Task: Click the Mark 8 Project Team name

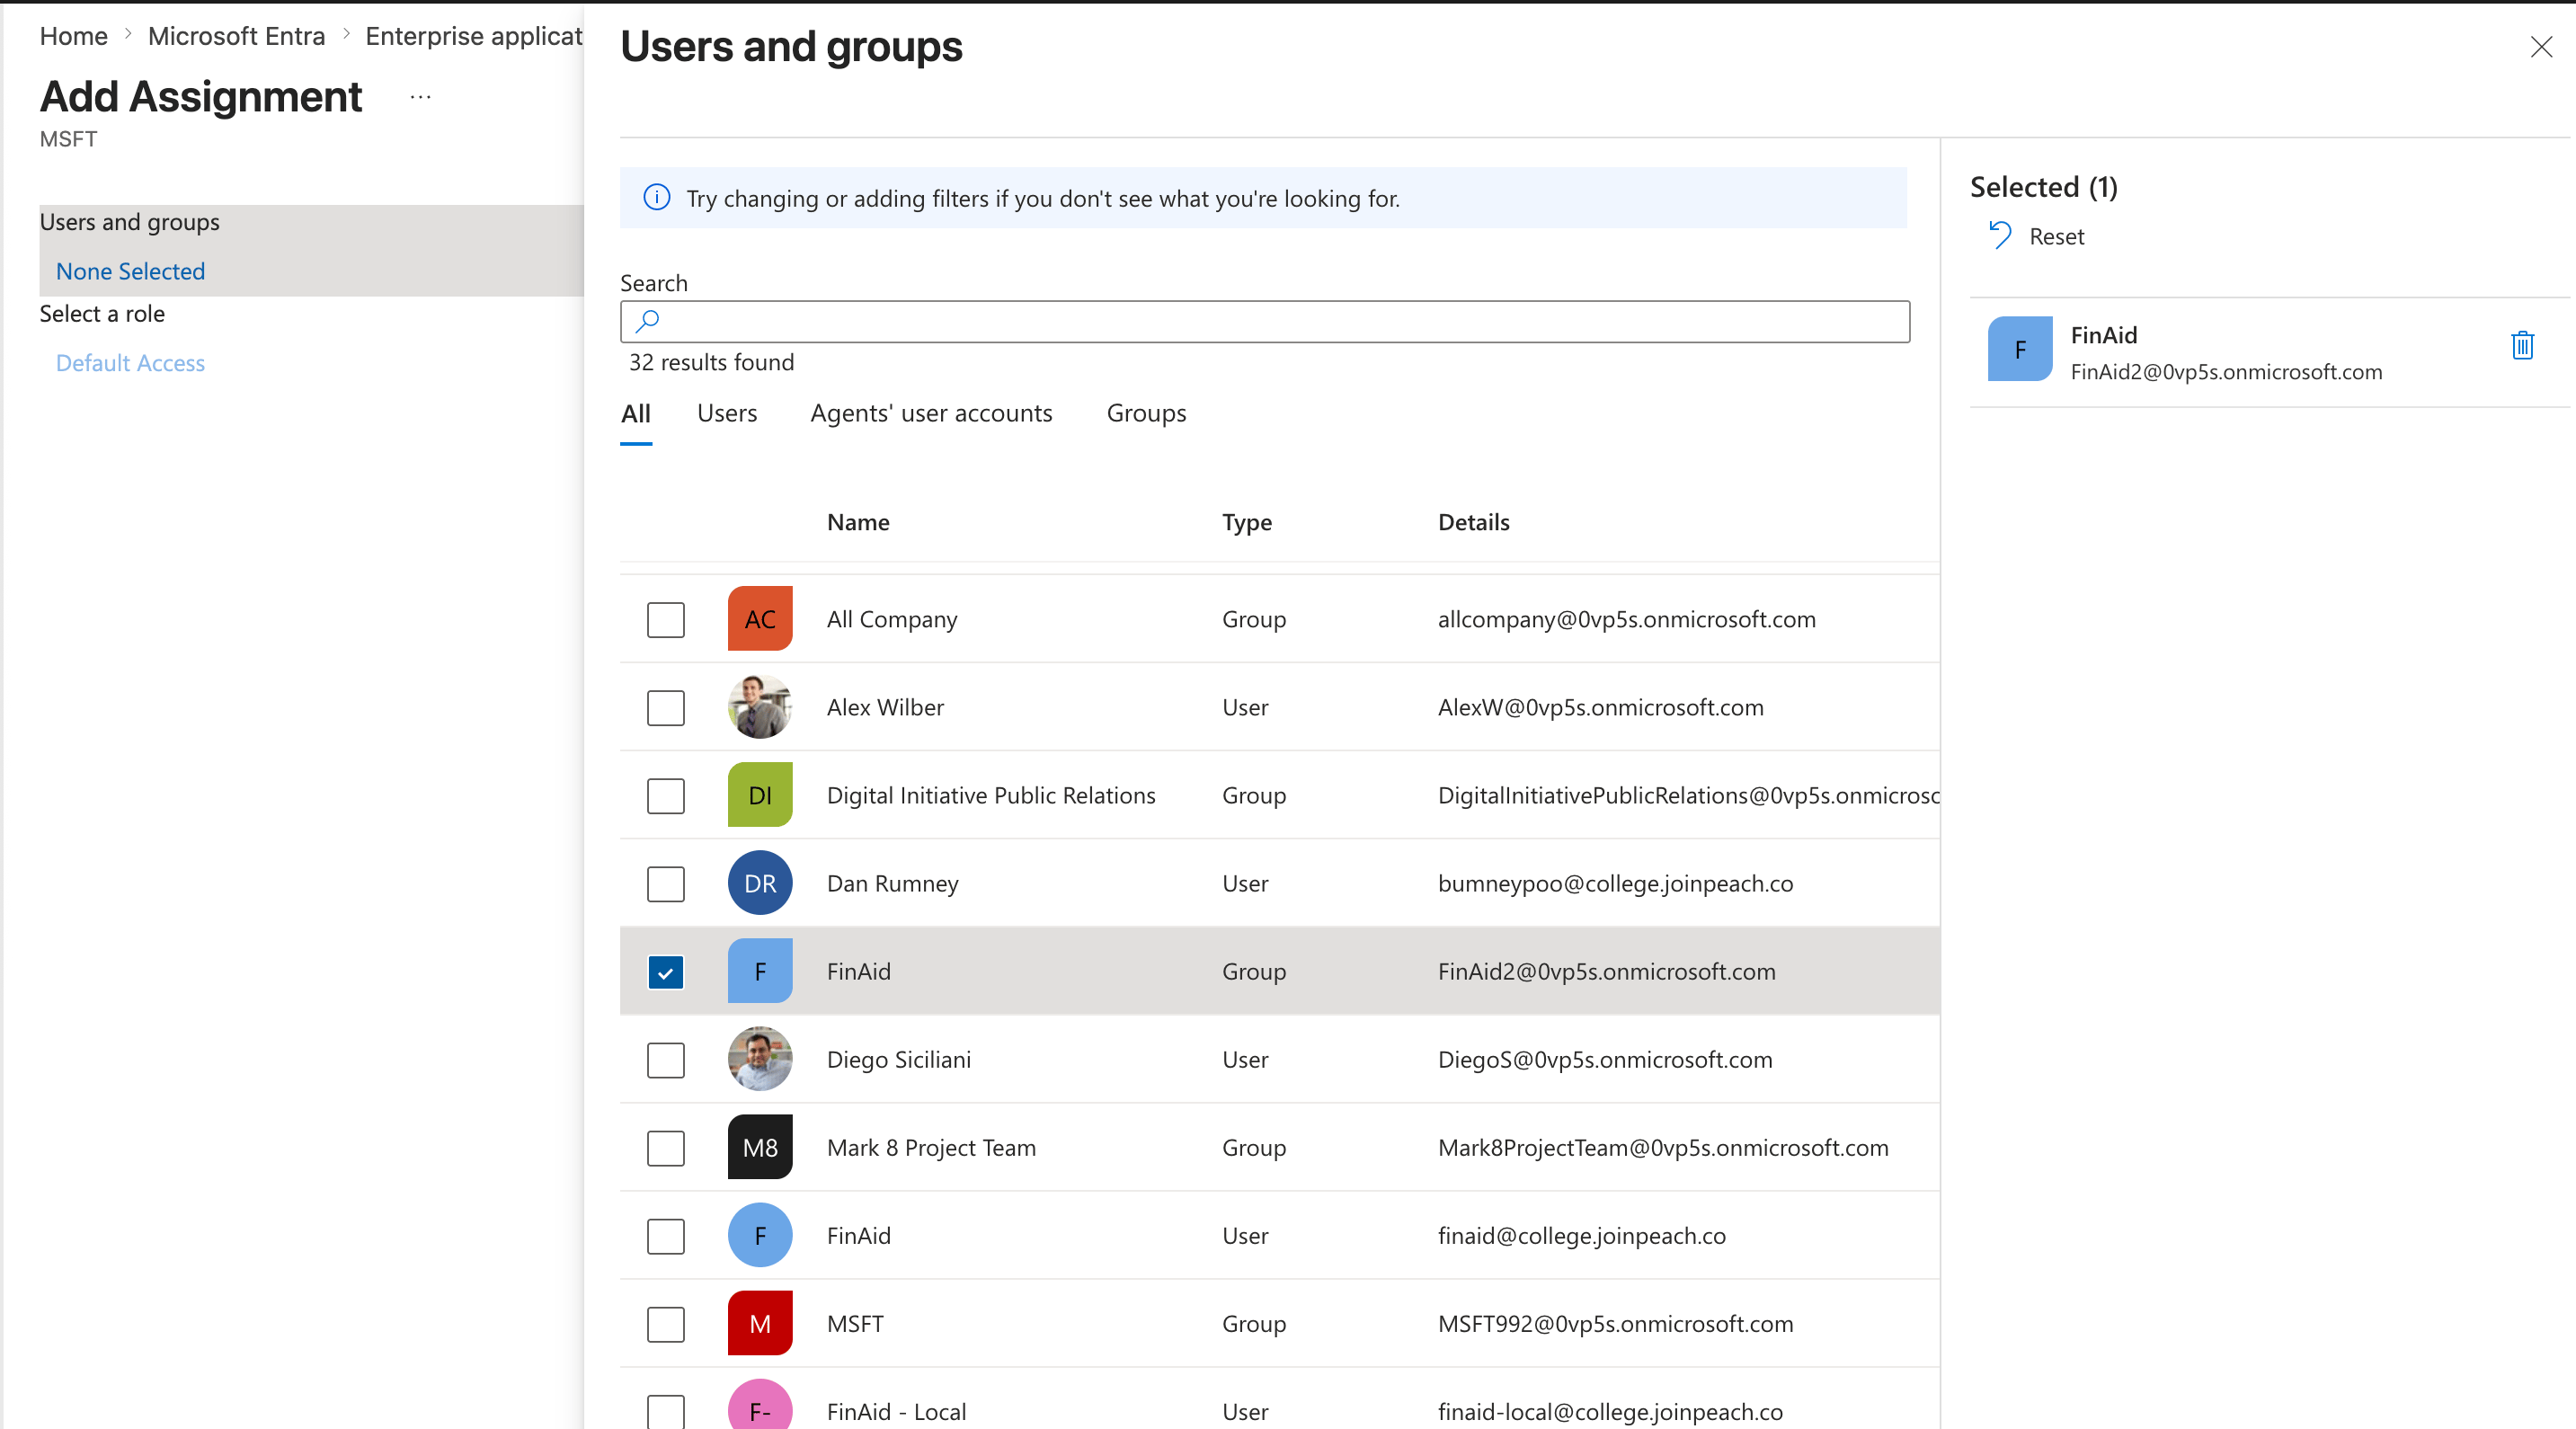Action: point(931,1147)
